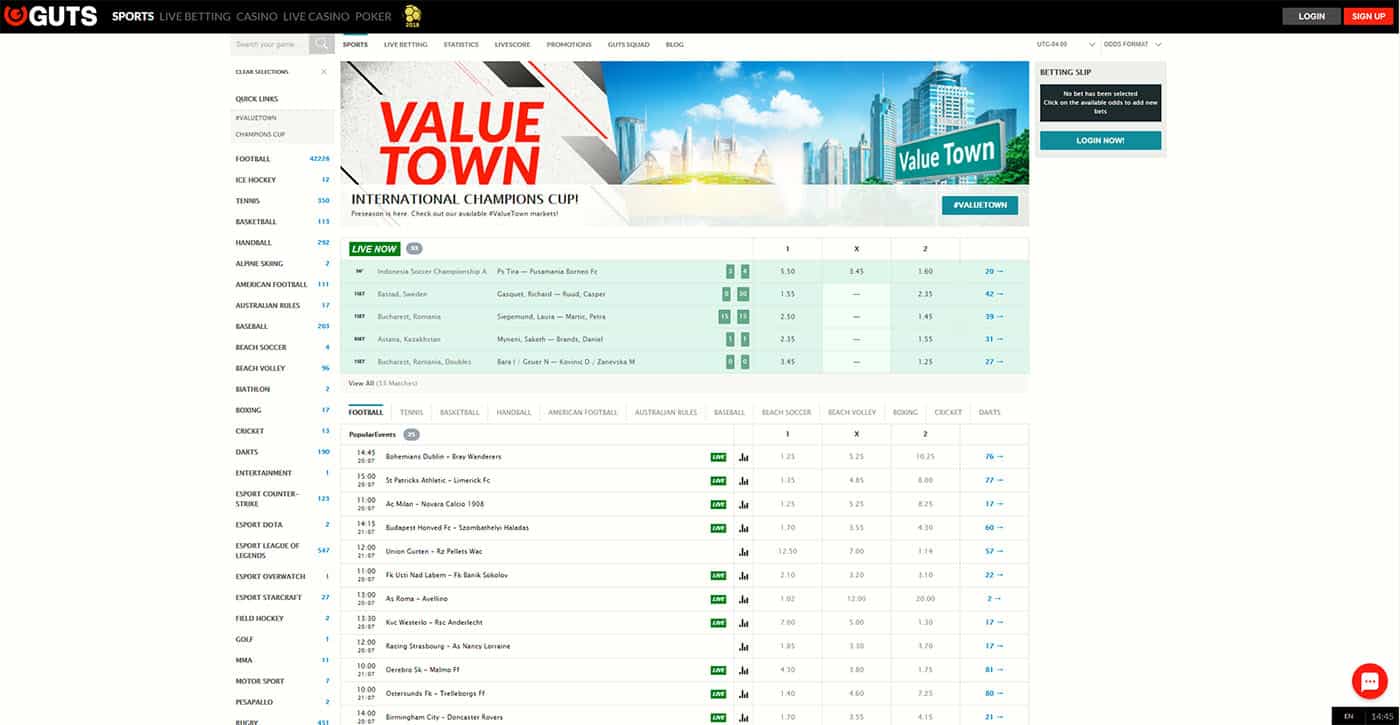This screenshot has width=1400, height=725.
Task: Switch to the Tennis events tab
Action: tap(412, 413)
